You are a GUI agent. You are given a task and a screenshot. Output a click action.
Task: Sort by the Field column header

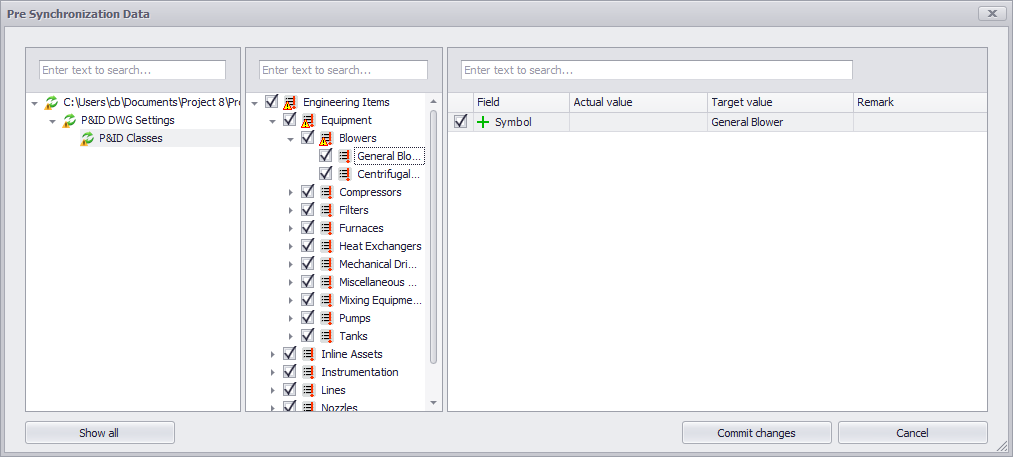(x=521, y=103)
